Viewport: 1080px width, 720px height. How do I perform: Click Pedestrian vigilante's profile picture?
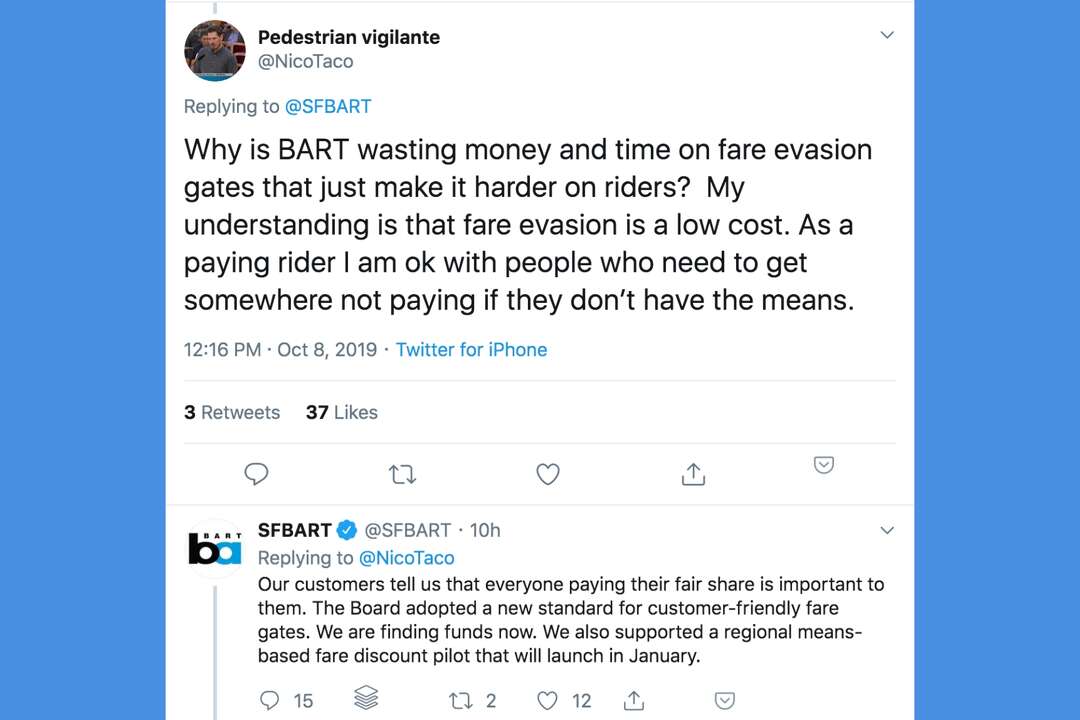click(214, 50)
